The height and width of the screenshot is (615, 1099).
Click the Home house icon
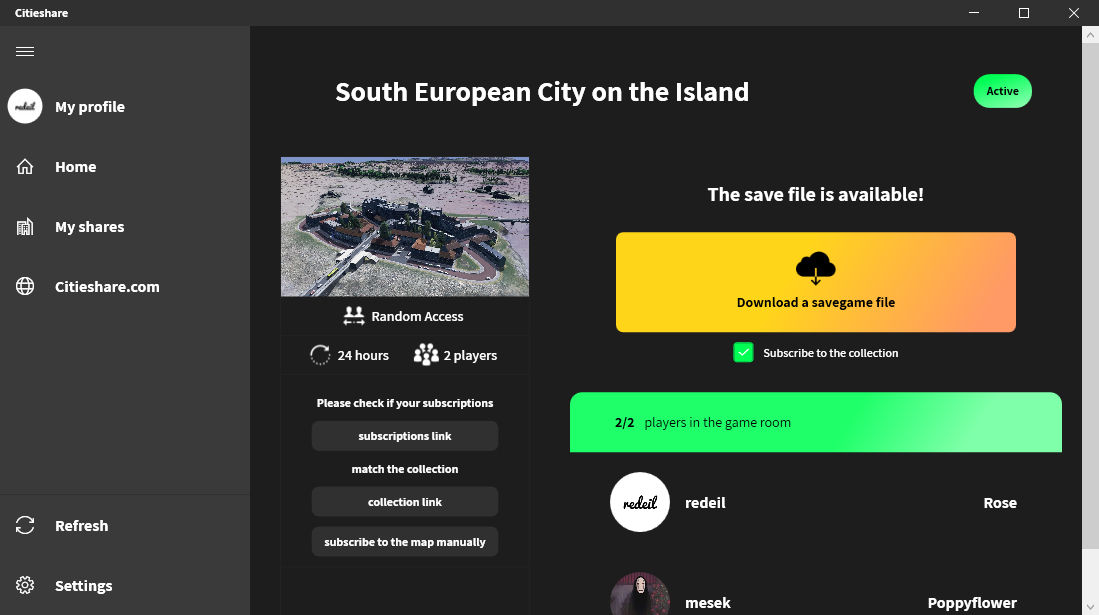point(25,167)
